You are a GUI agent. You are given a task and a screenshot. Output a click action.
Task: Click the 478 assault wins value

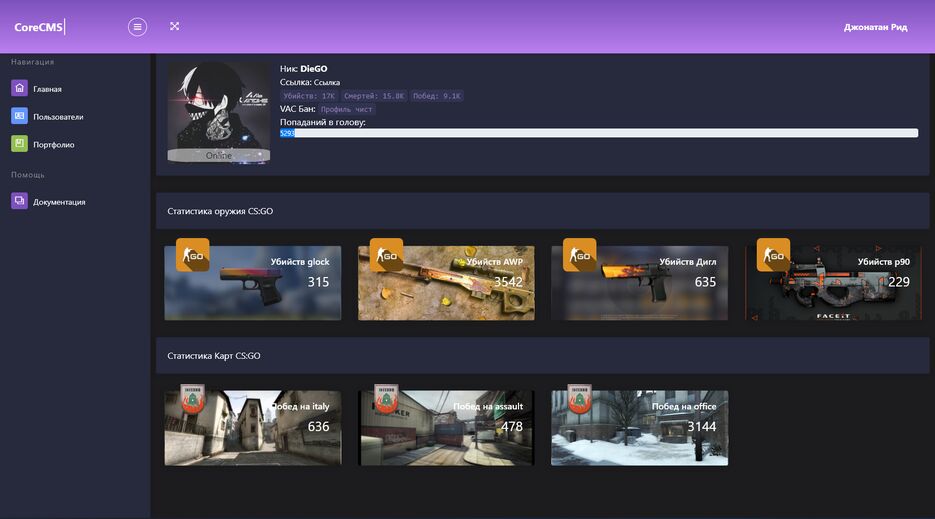(x=512, y=427)
